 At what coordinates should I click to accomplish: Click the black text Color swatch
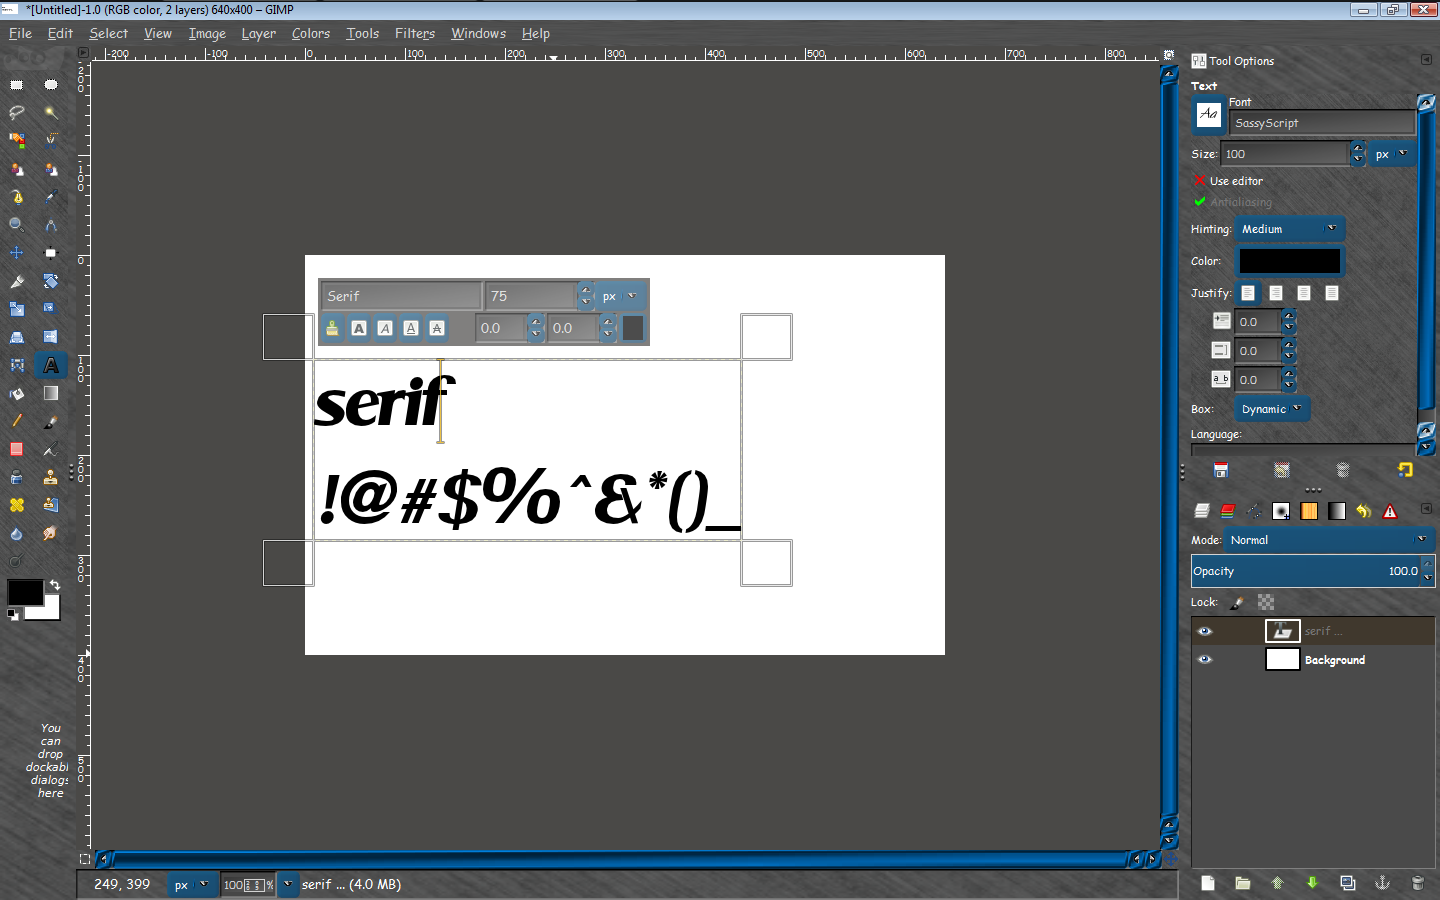1289,261
